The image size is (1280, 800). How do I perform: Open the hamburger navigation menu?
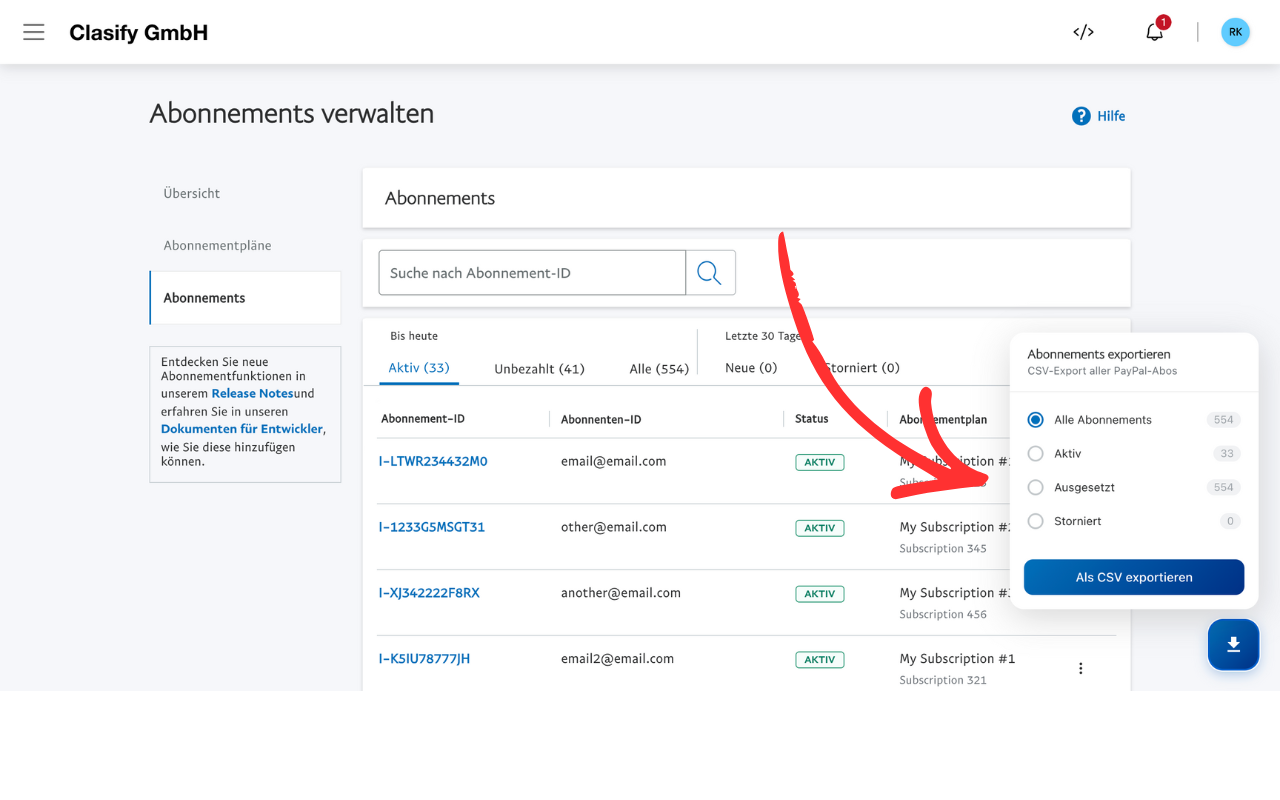point(34,32)
